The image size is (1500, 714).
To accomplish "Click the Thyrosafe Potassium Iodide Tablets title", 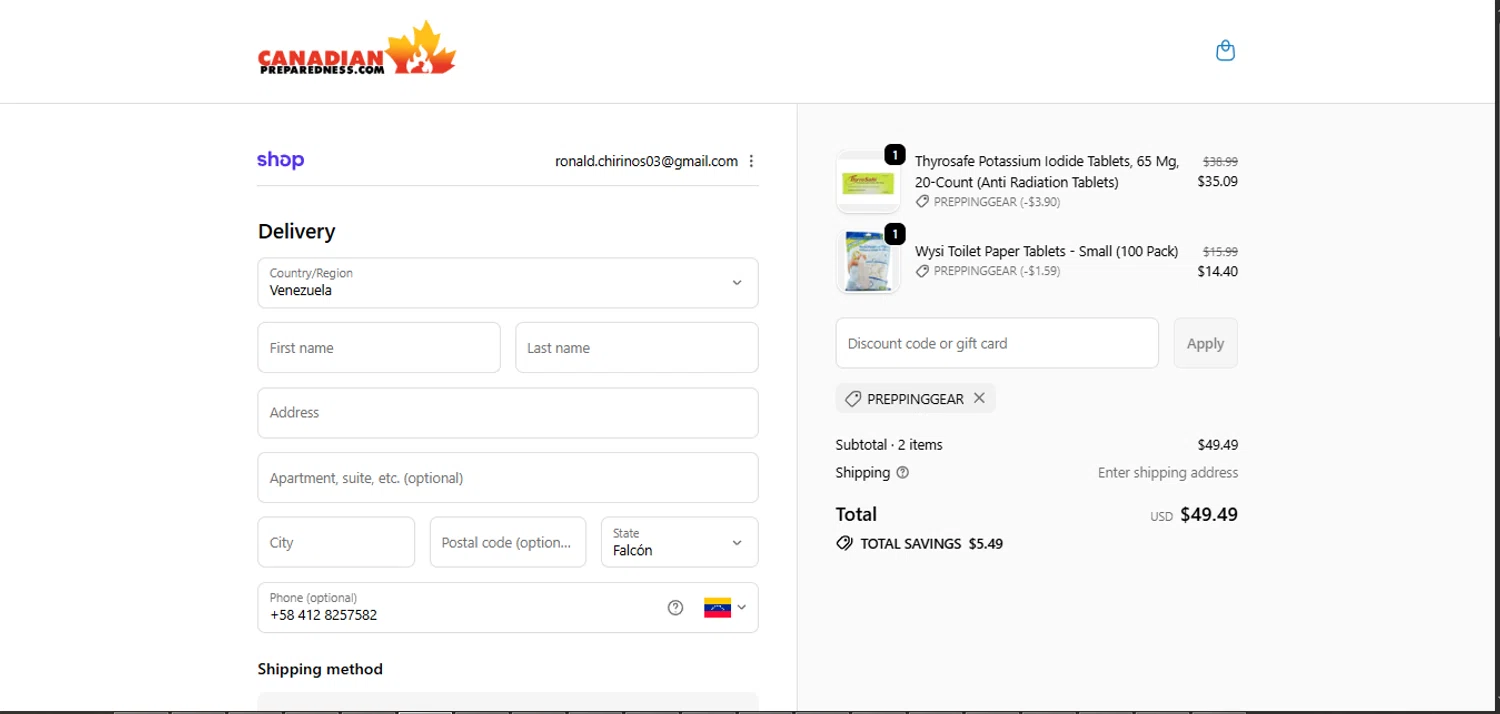I will tap(1047, 172).
